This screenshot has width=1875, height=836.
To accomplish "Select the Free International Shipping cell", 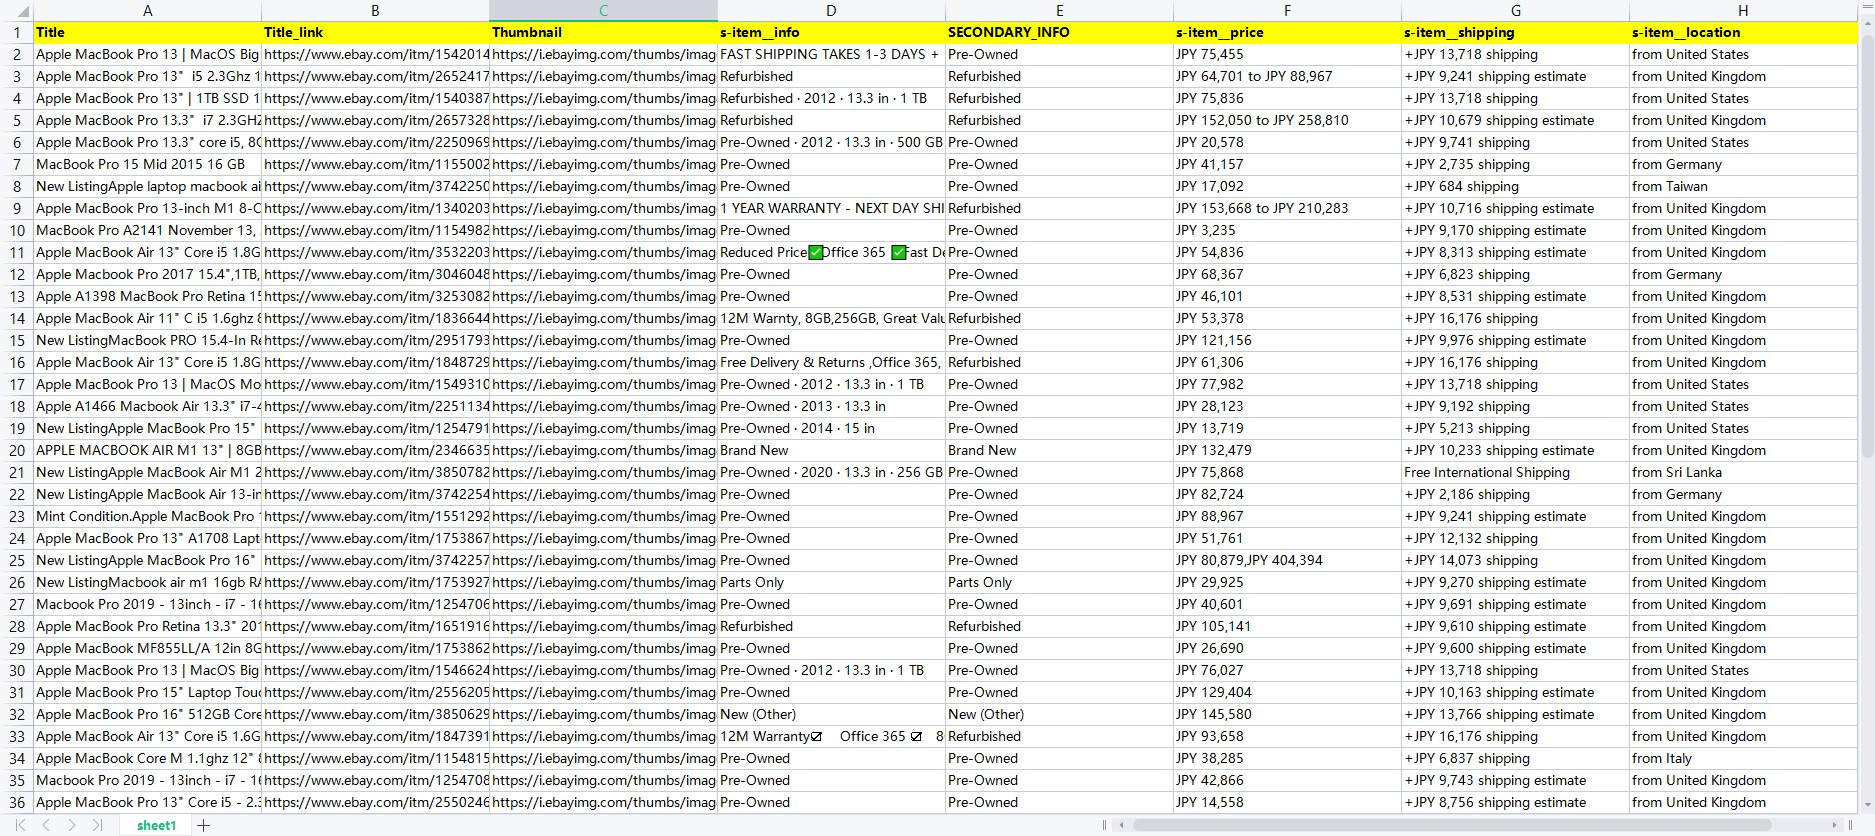I will click(1515, 472).
